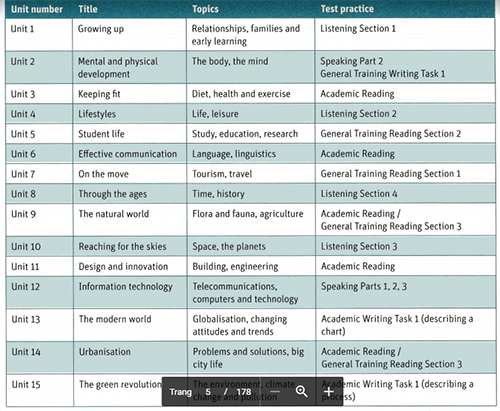
Task: Click 'The natural world' title
Action: [x=114, y=214]
